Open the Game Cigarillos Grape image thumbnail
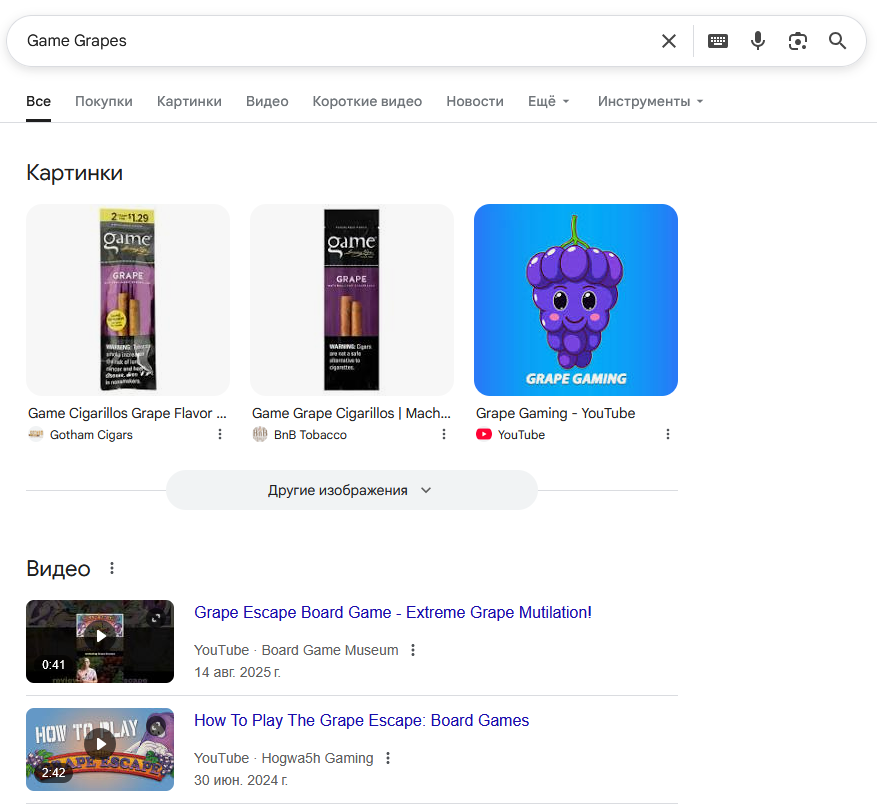This screenshot has width=877, height=812. coord(128,300)
